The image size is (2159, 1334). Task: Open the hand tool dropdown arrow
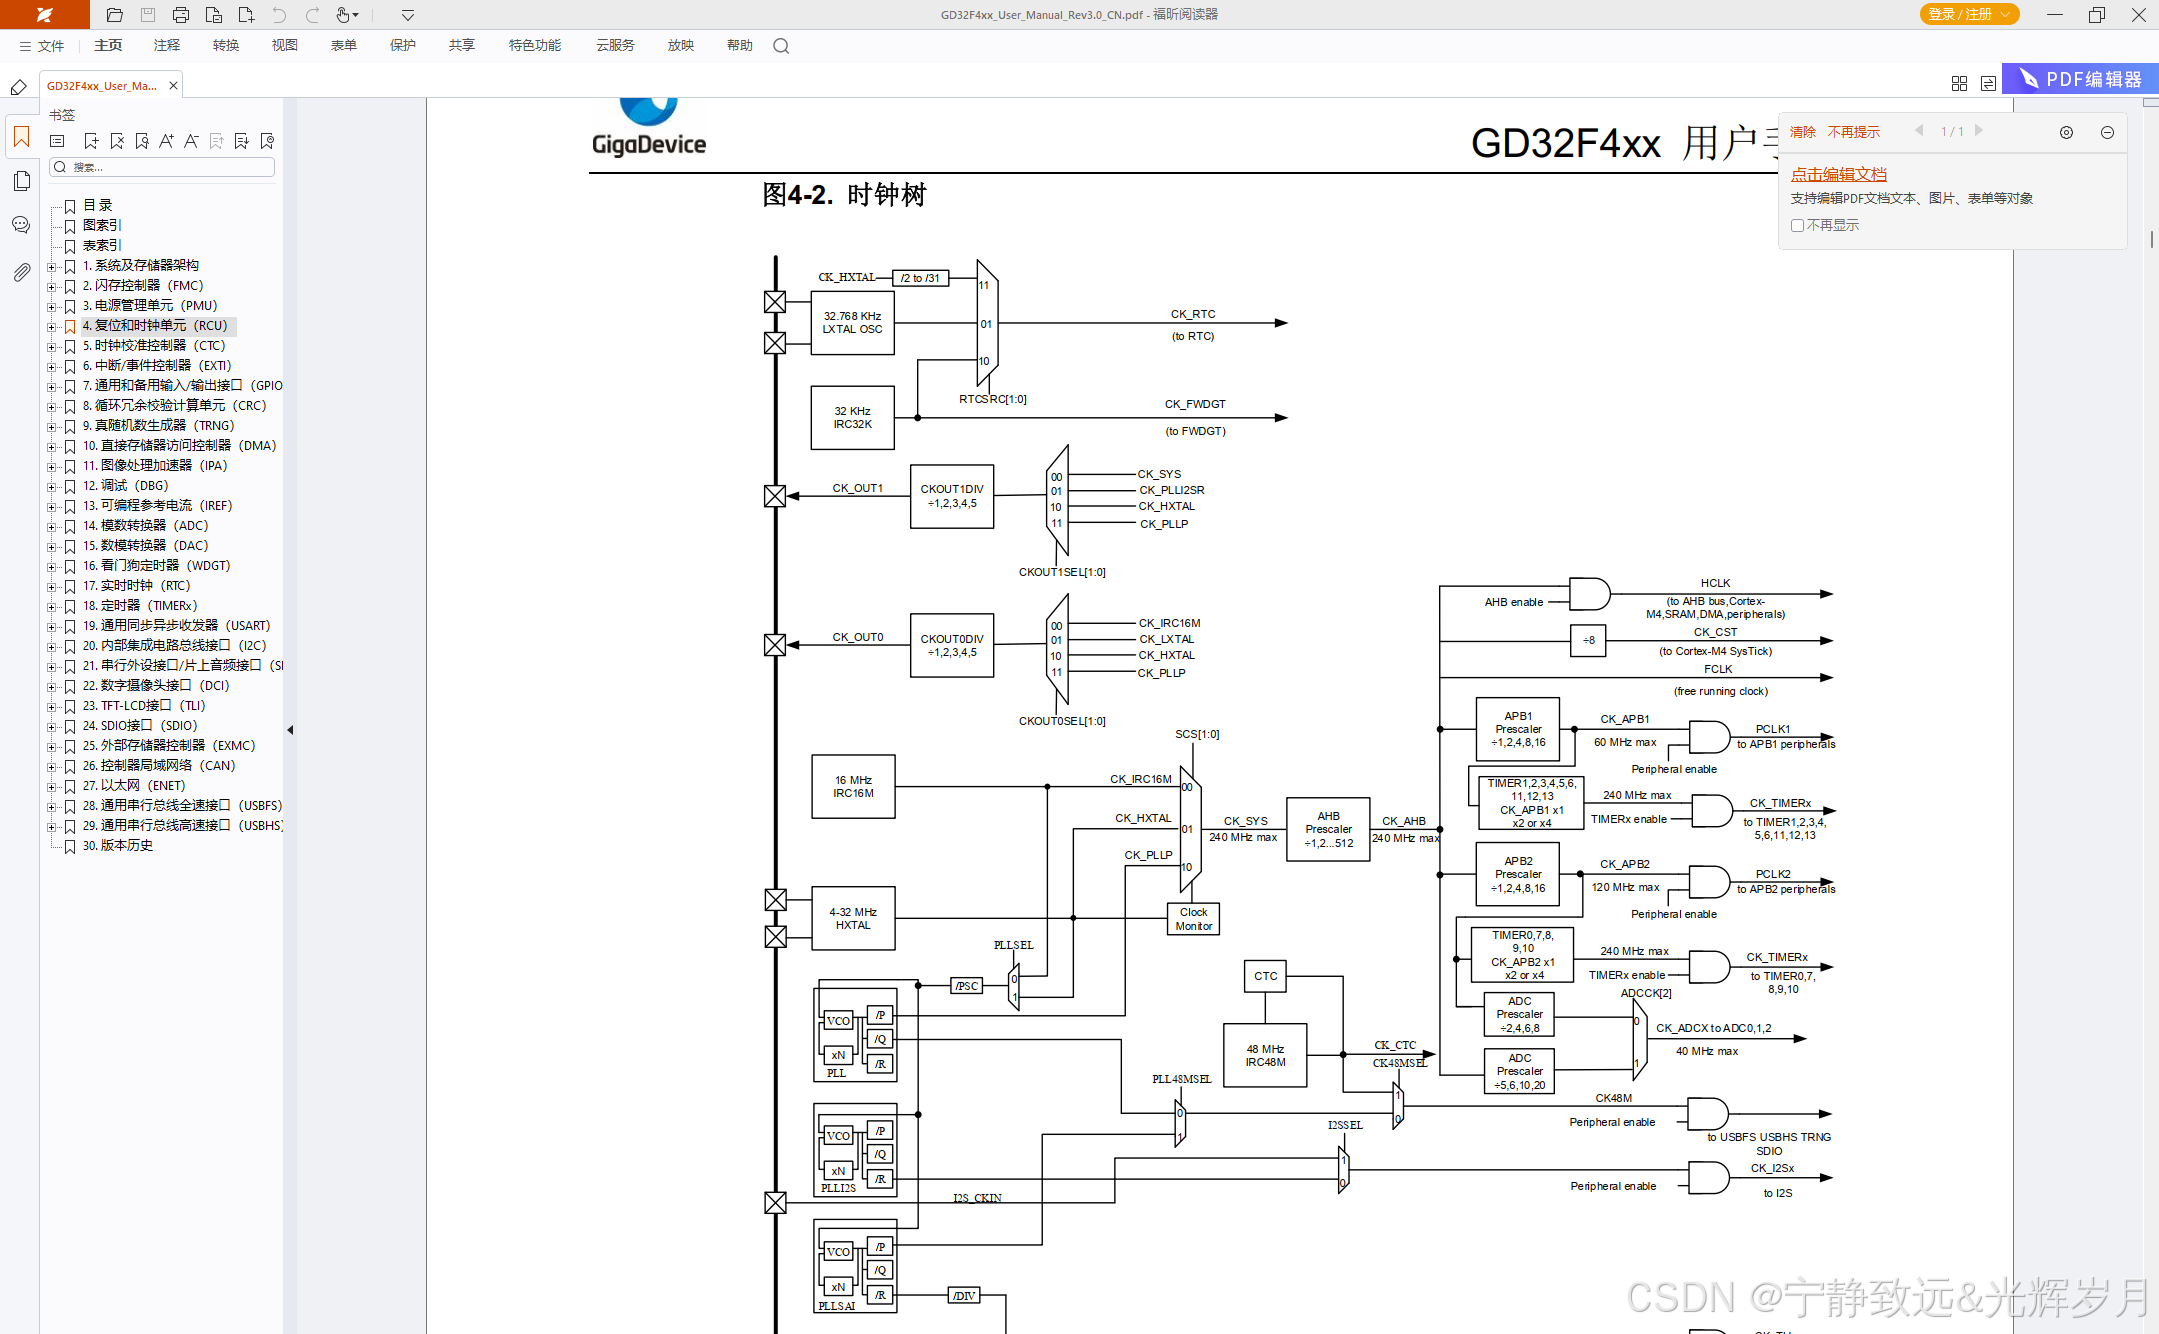(x=355, y=14)
